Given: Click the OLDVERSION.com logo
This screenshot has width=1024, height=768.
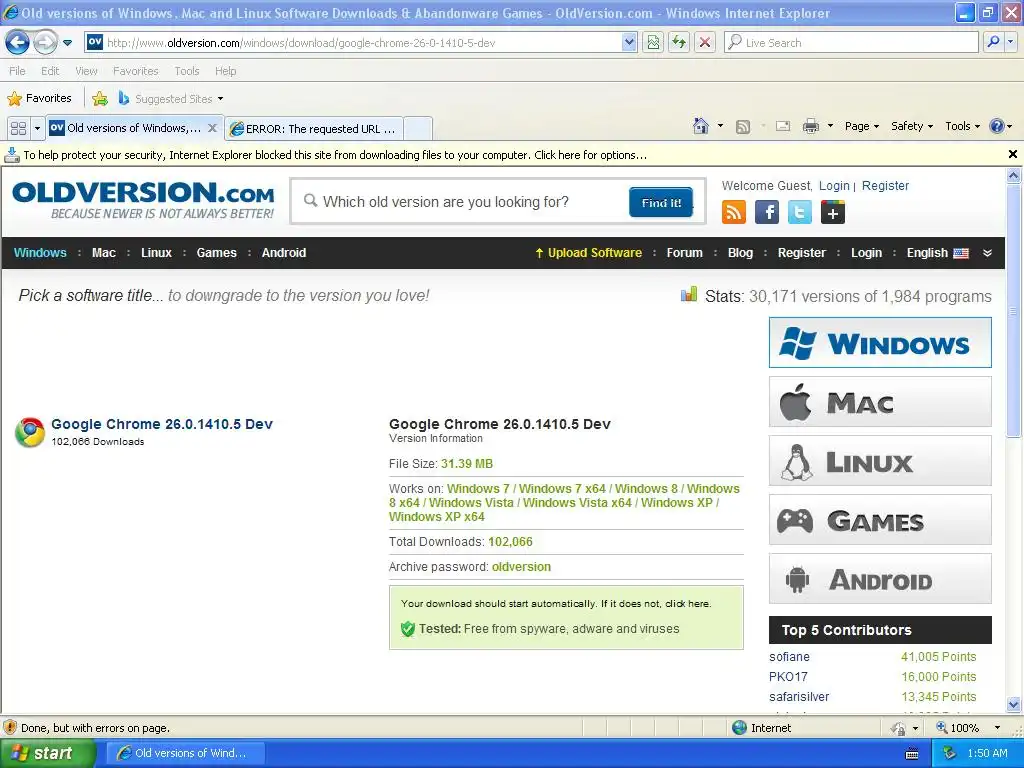Looking at the screenshot, I should coord(143,200).
